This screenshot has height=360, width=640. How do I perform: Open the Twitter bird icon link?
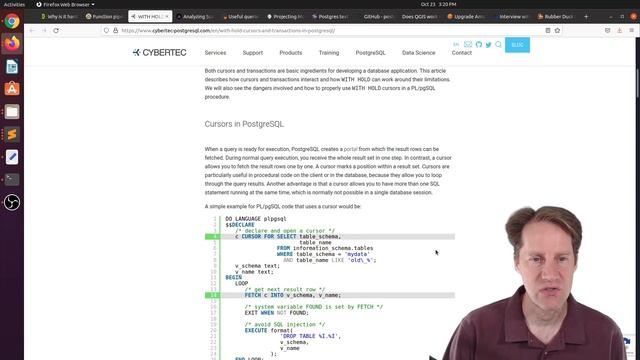pyautogui.click(x=489, y=44)
